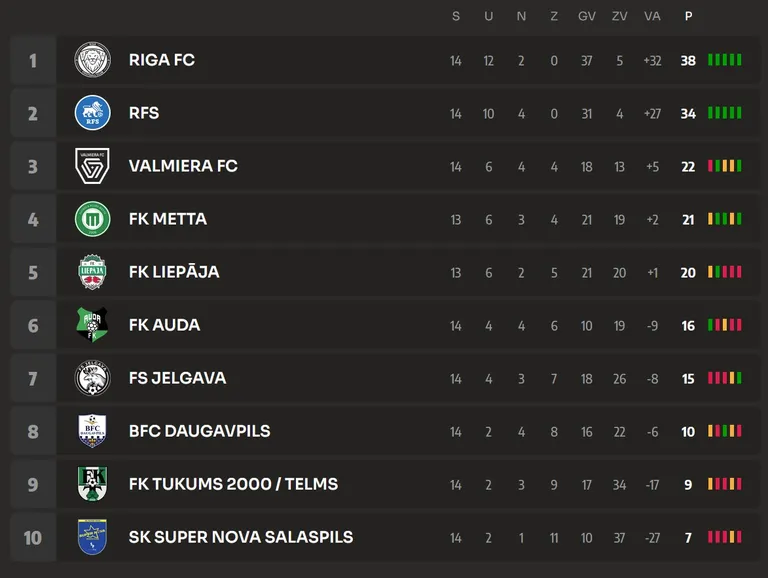This screenshot has width=768, height=578.
Task: Open the FK Liepāja crest icon
Action: 92,272
